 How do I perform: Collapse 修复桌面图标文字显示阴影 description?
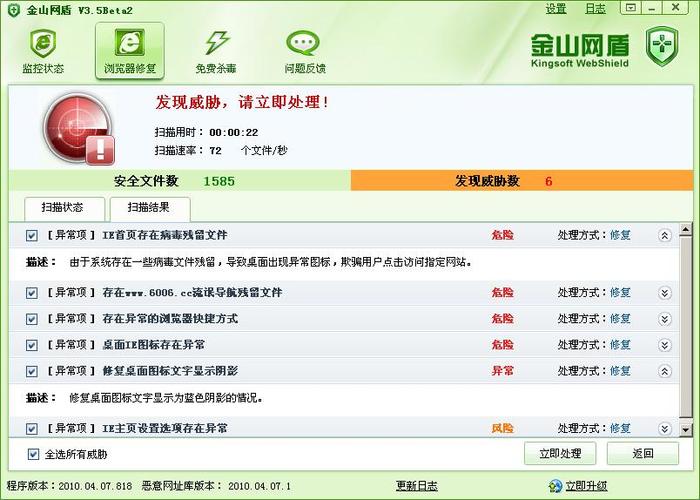click(x=665, y=371)
